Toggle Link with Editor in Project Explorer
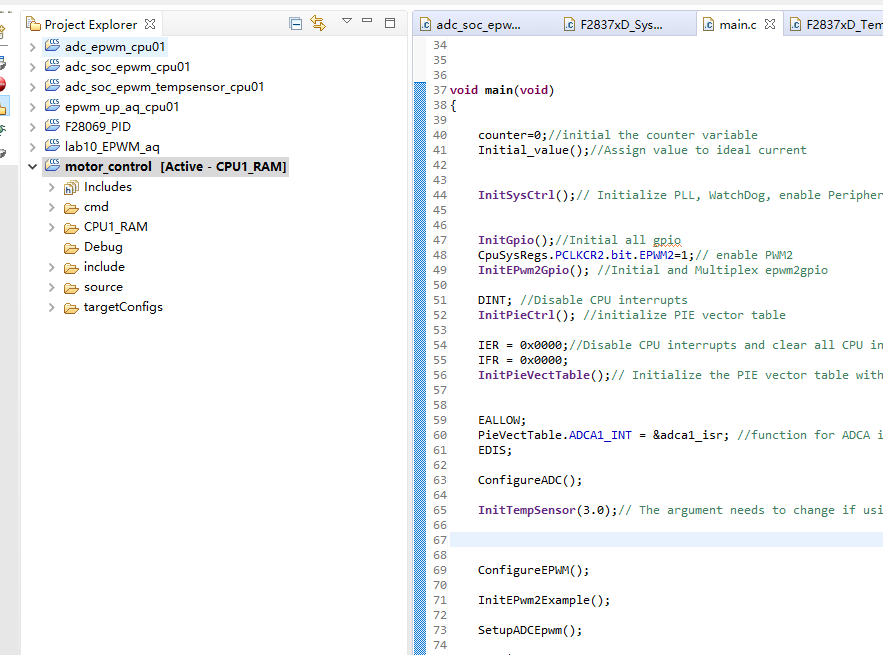This screenshot has height=655, width=883. (x=318, y=24)
